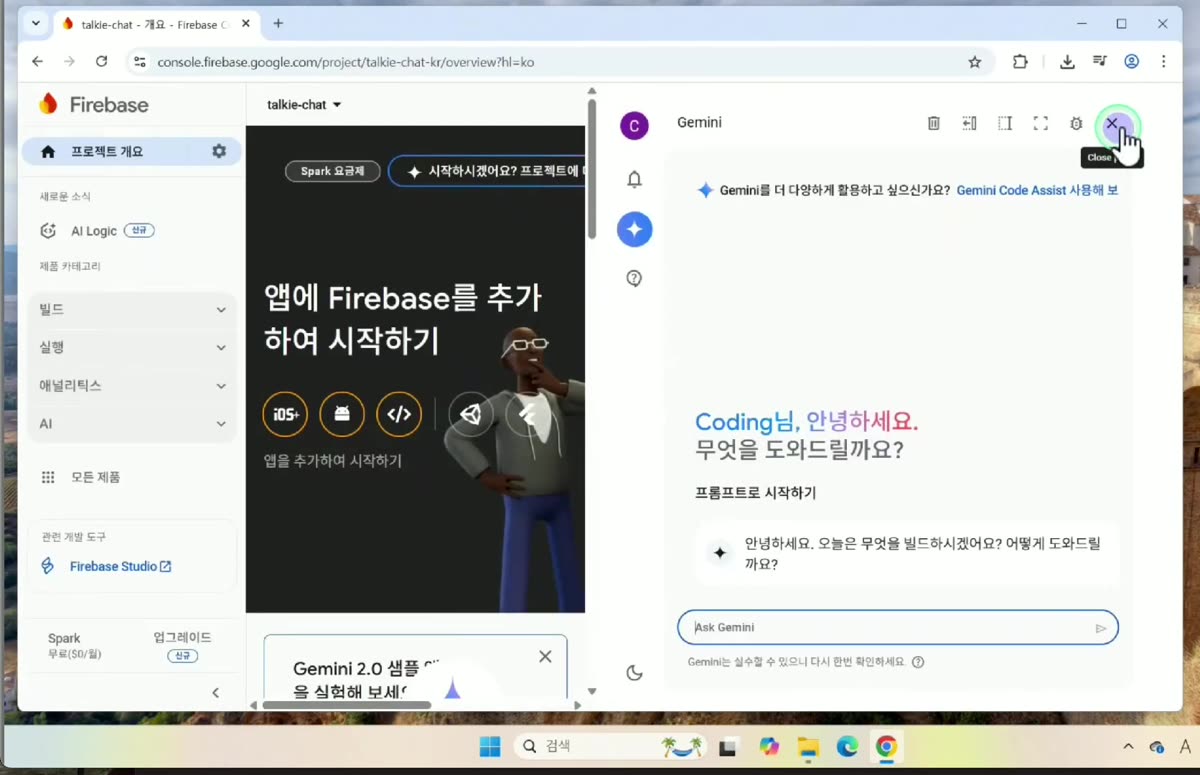Expand the 애널리틱스 category

coord(133,386)
